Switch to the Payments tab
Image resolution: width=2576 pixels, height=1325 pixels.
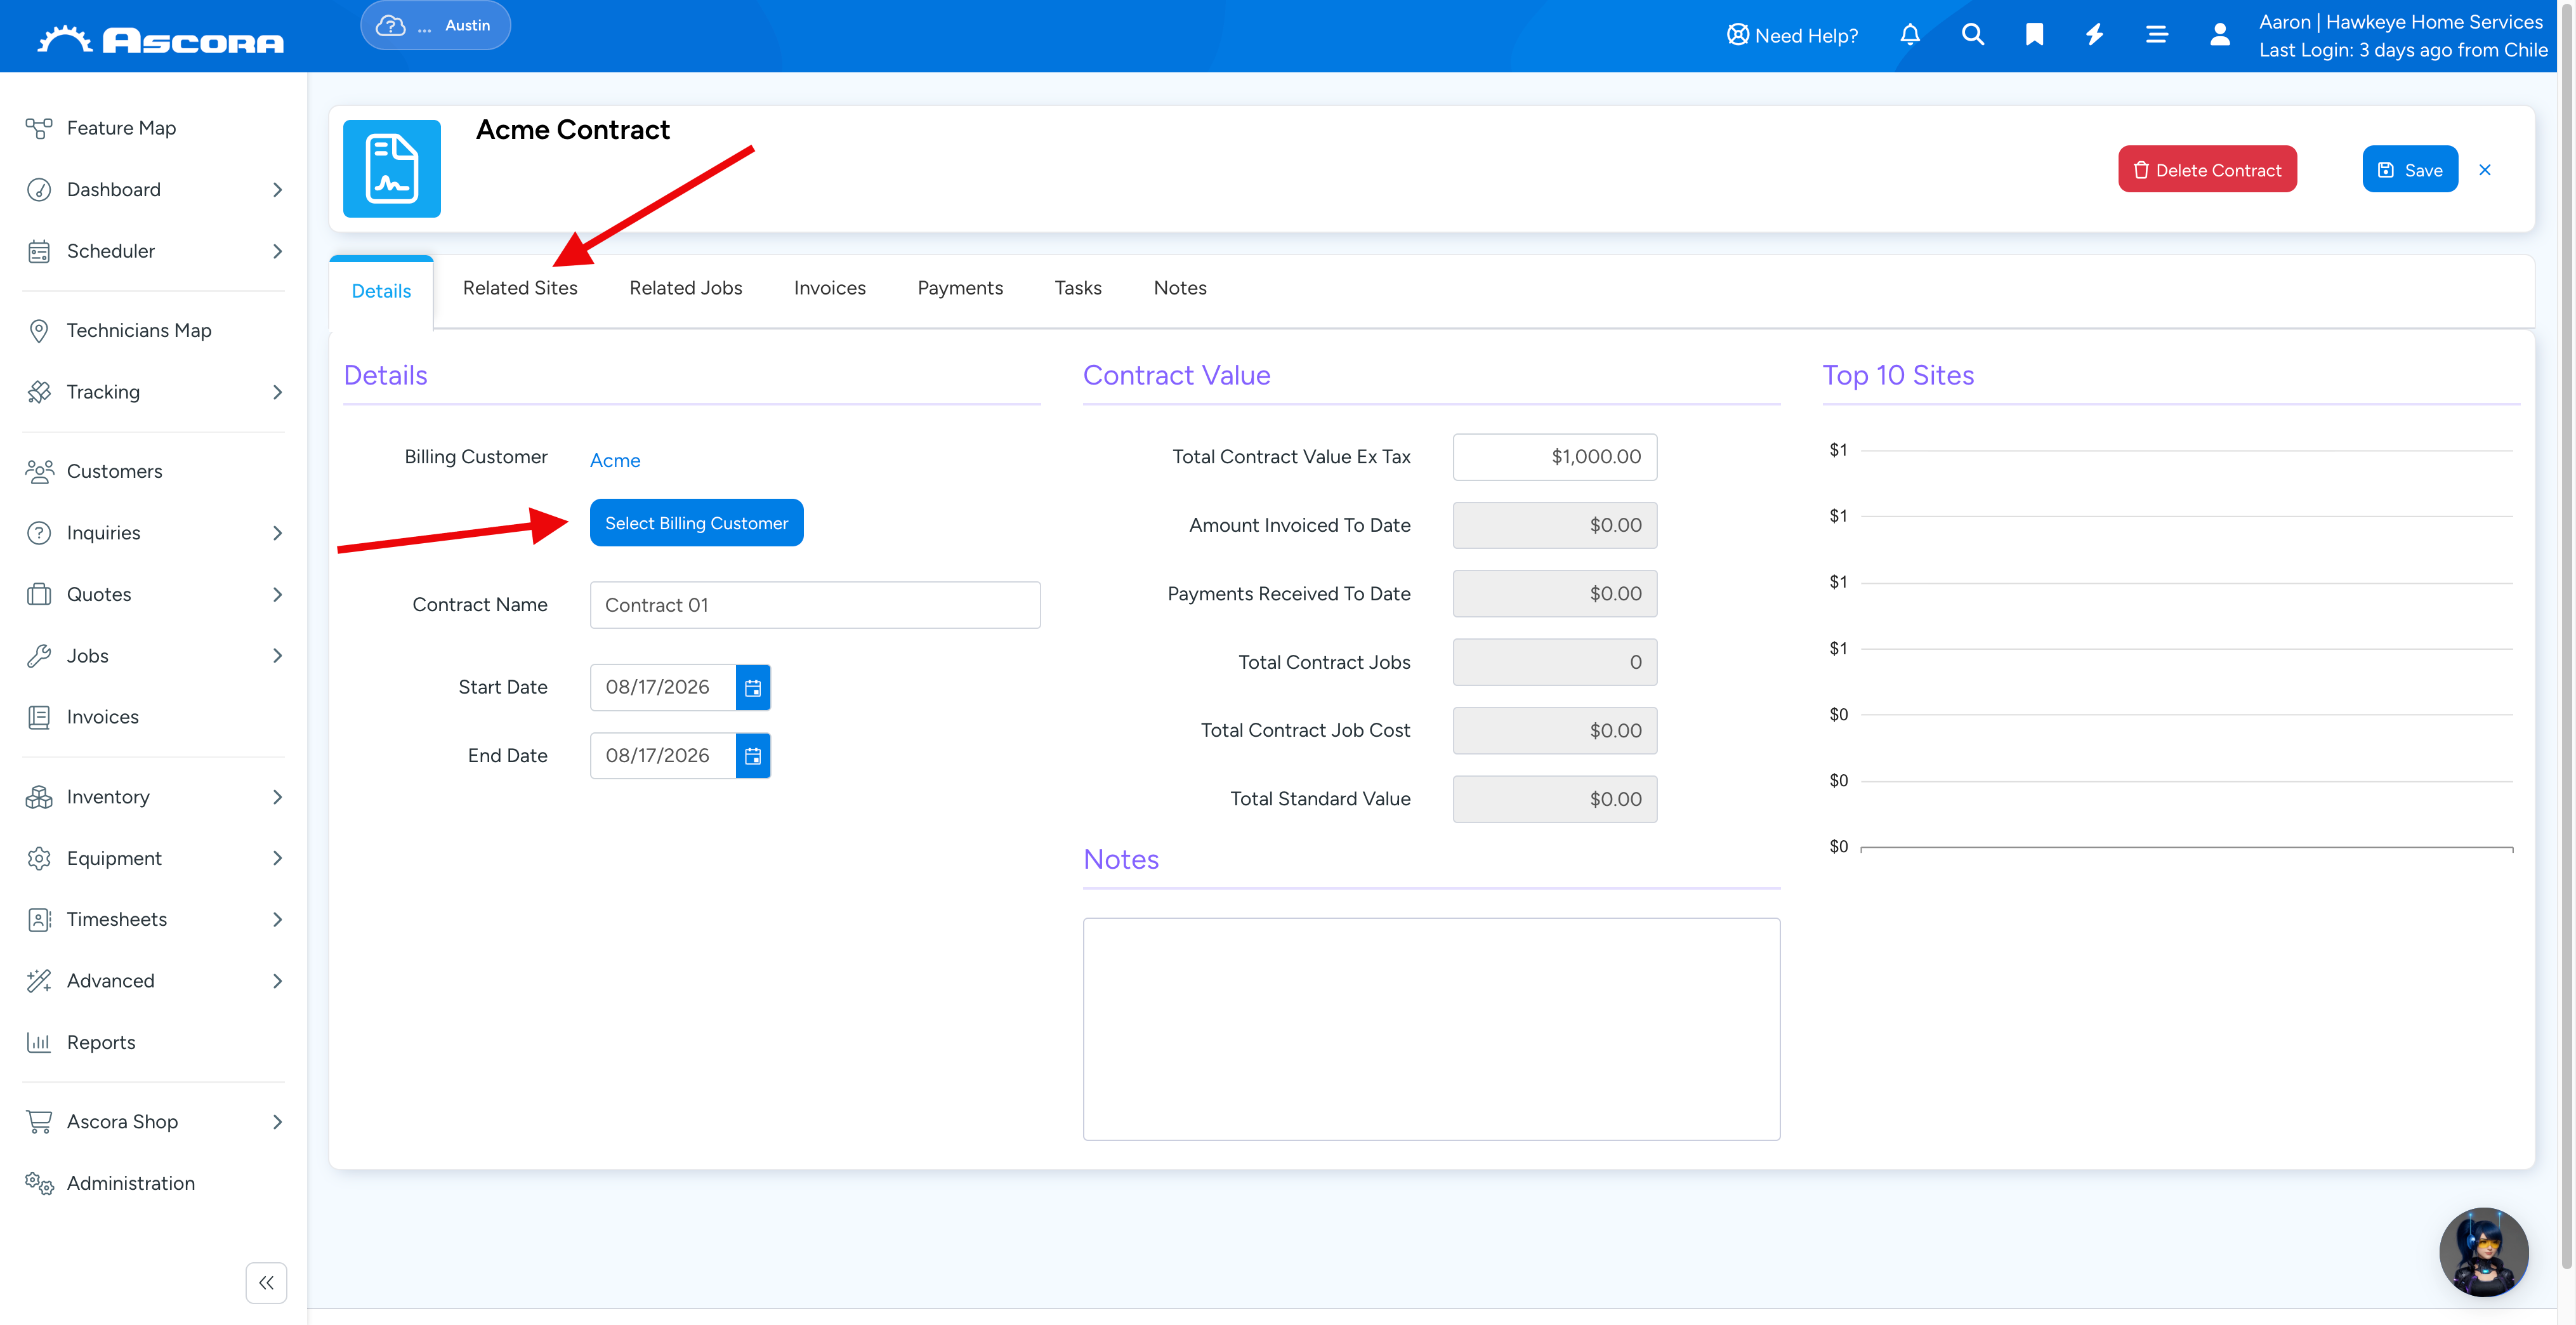960,288
